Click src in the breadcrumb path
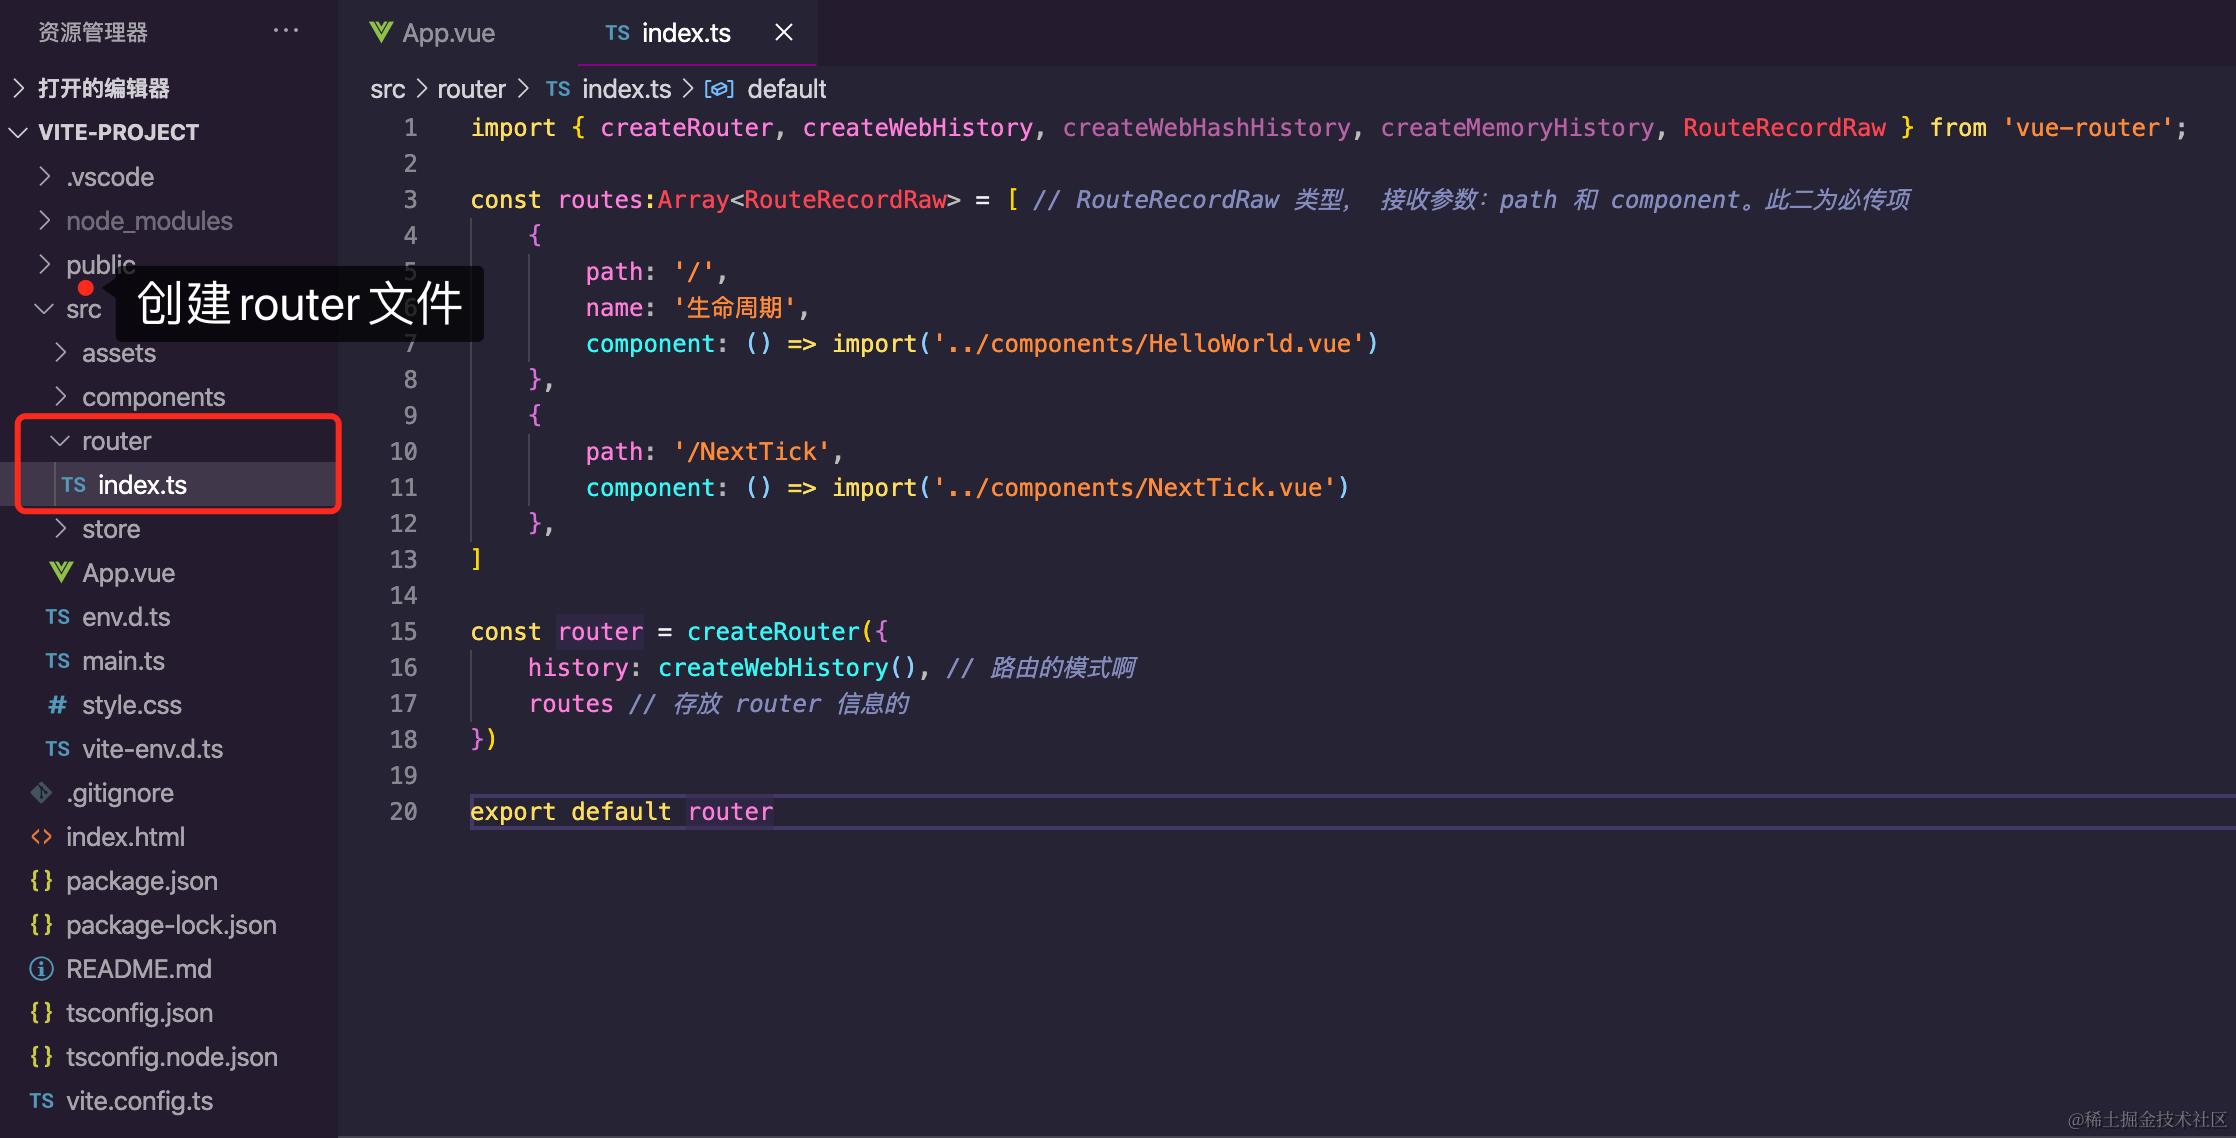Screen dimensions: 2236x1138 pos(388,89)
